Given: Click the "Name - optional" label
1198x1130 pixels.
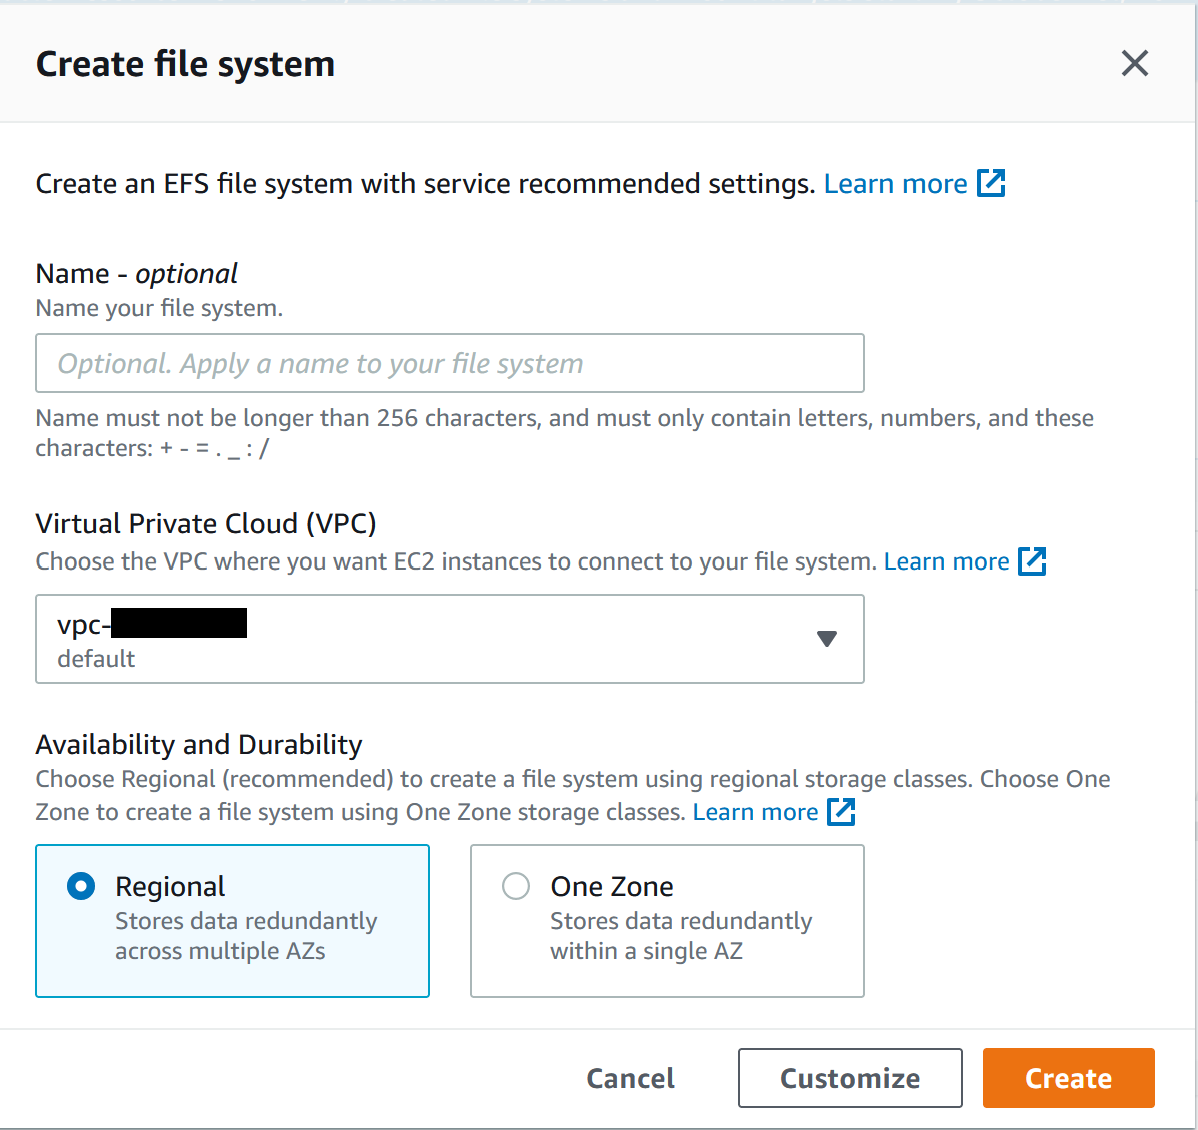Looking at the screenshot, I should (x=137, y=273).
